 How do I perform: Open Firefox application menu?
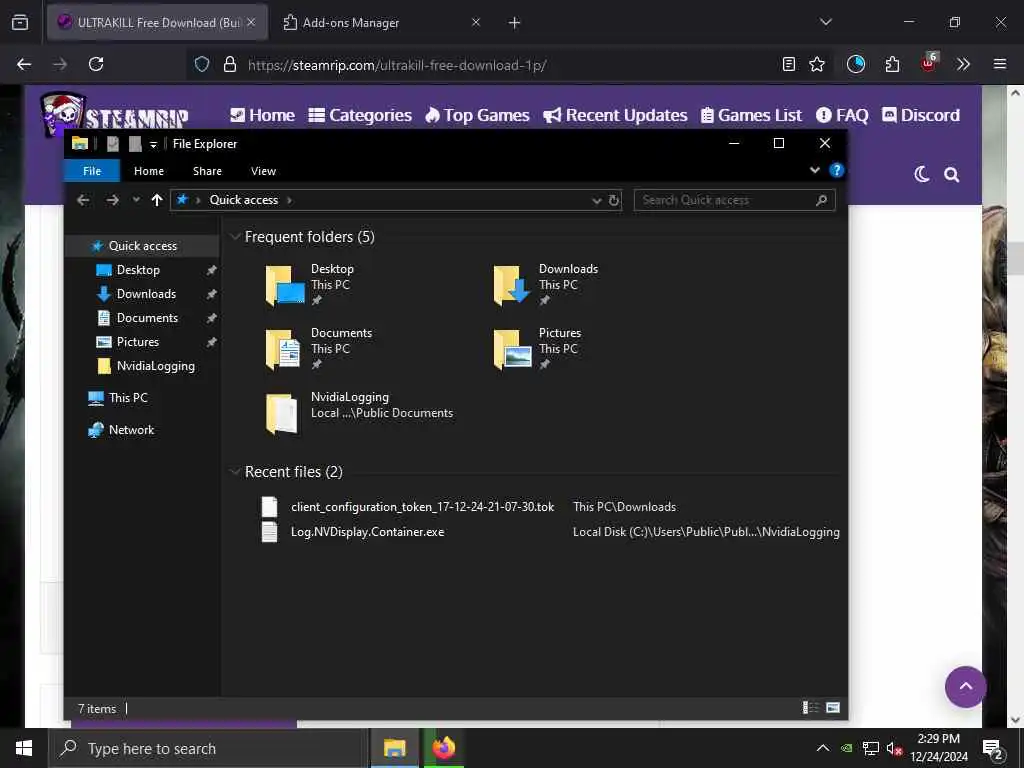[x=999, y=64]
